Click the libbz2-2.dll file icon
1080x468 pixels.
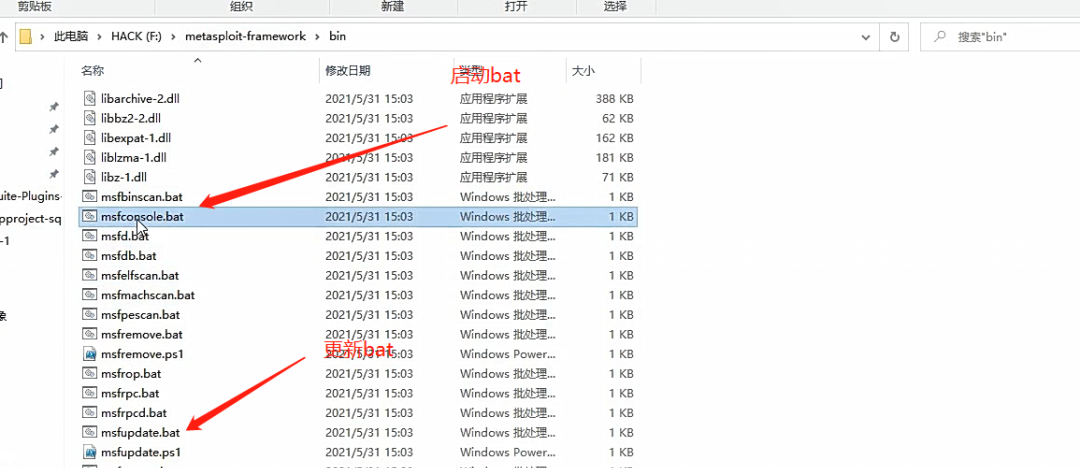[90, 118]
